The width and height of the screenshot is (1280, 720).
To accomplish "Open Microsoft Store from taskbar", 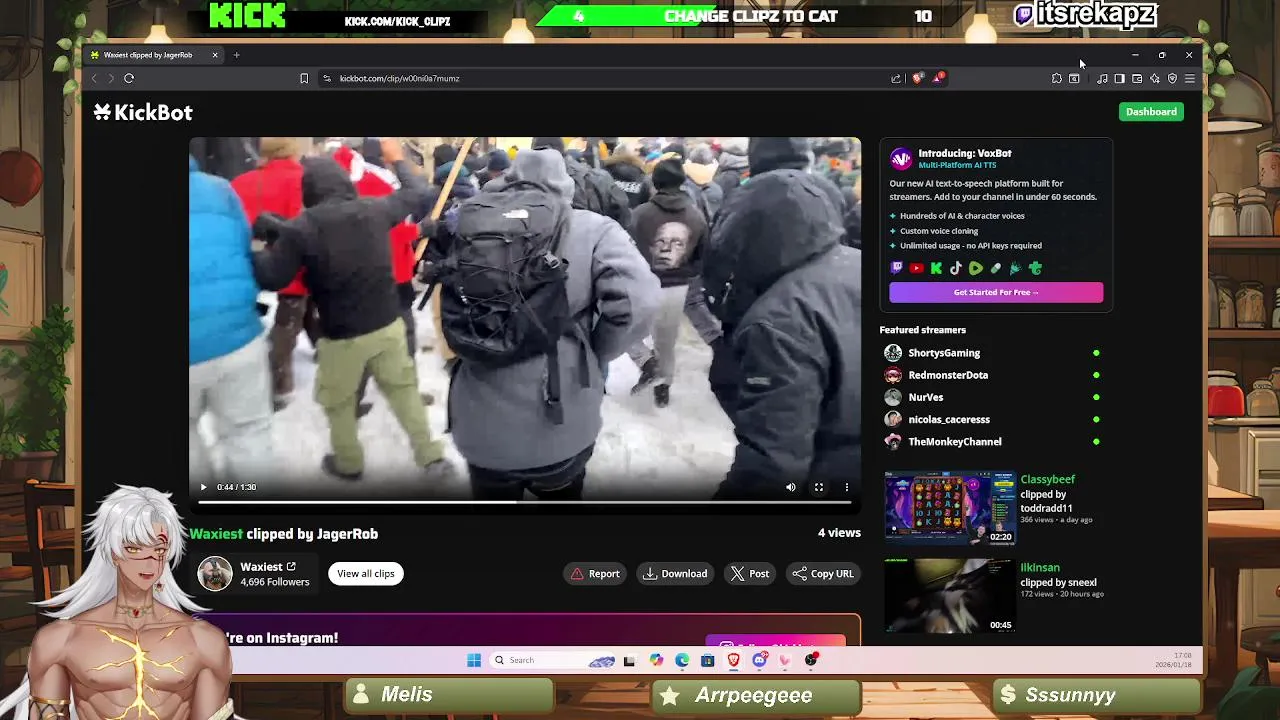I will (x=708, y=660).
